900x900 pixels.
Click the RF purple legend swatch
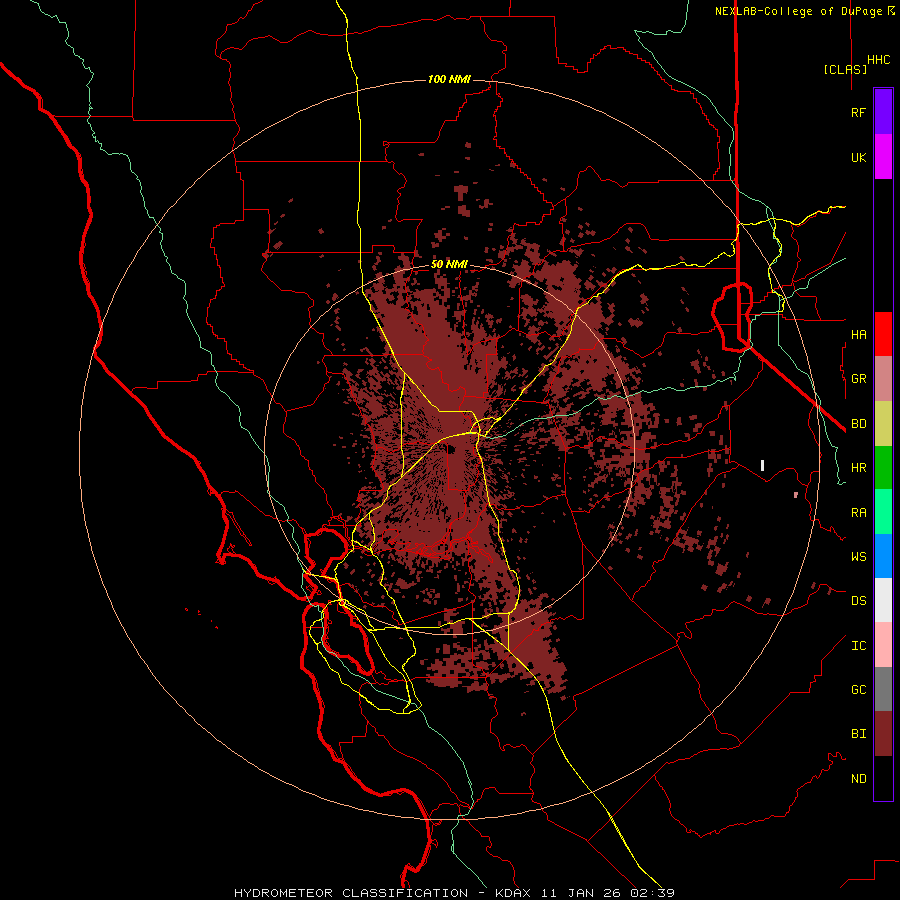[883, 112]
